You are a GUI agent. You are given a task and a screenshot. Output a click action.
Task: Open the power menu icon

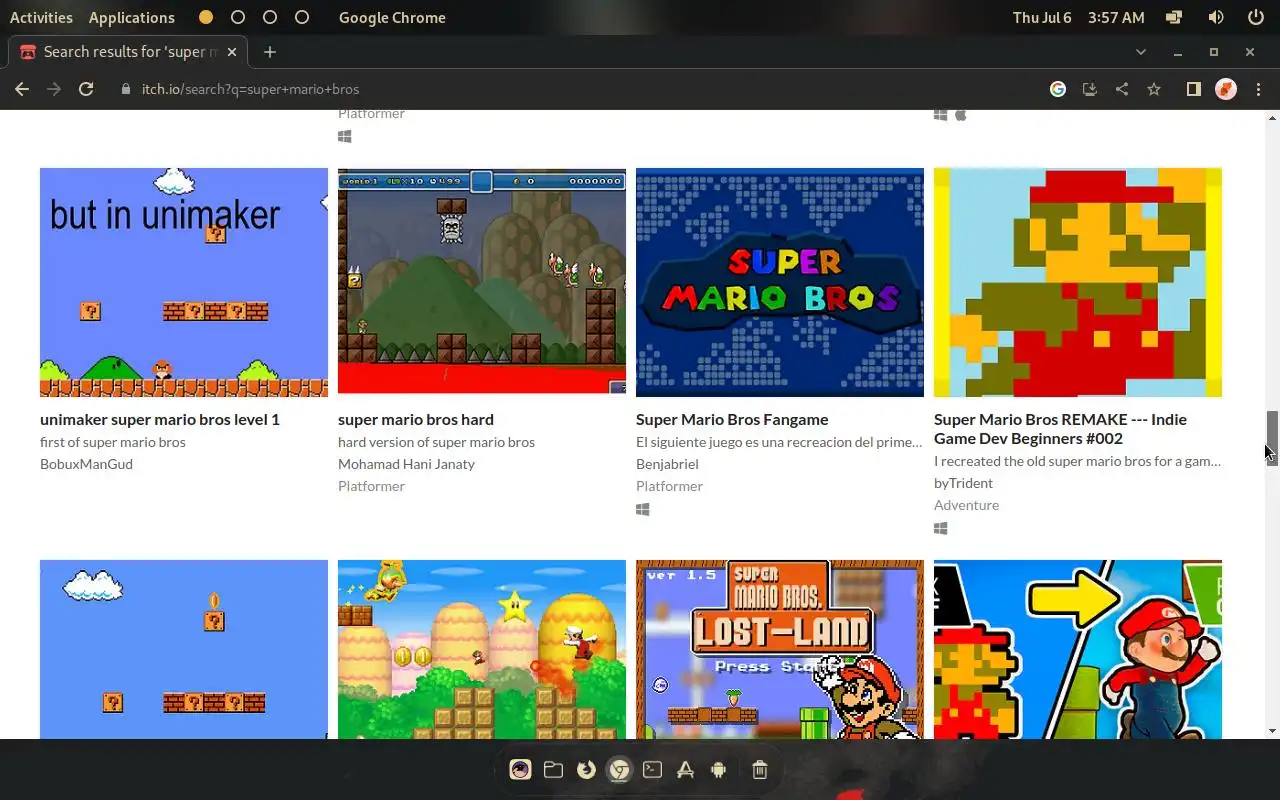1256,17
